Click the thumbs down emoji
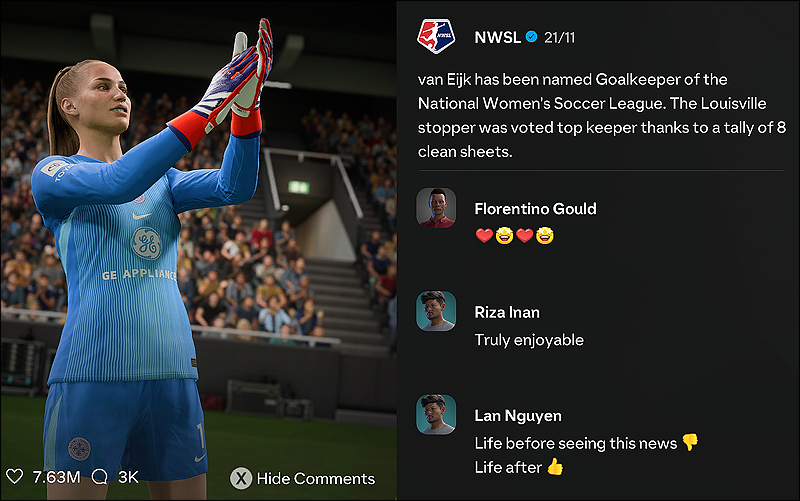This screenshot has height=501, width=800. (690, 442)
